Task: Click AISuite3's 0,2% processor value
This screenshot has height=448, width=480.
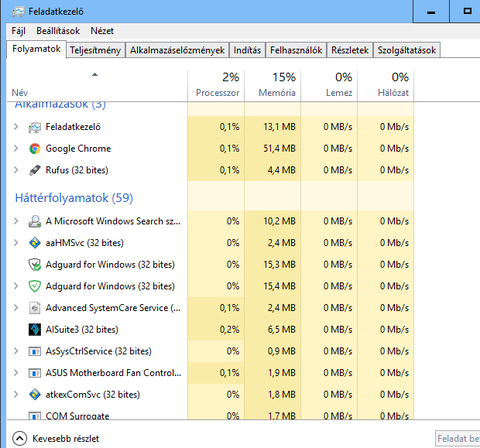Action: [x=229, y=330]
